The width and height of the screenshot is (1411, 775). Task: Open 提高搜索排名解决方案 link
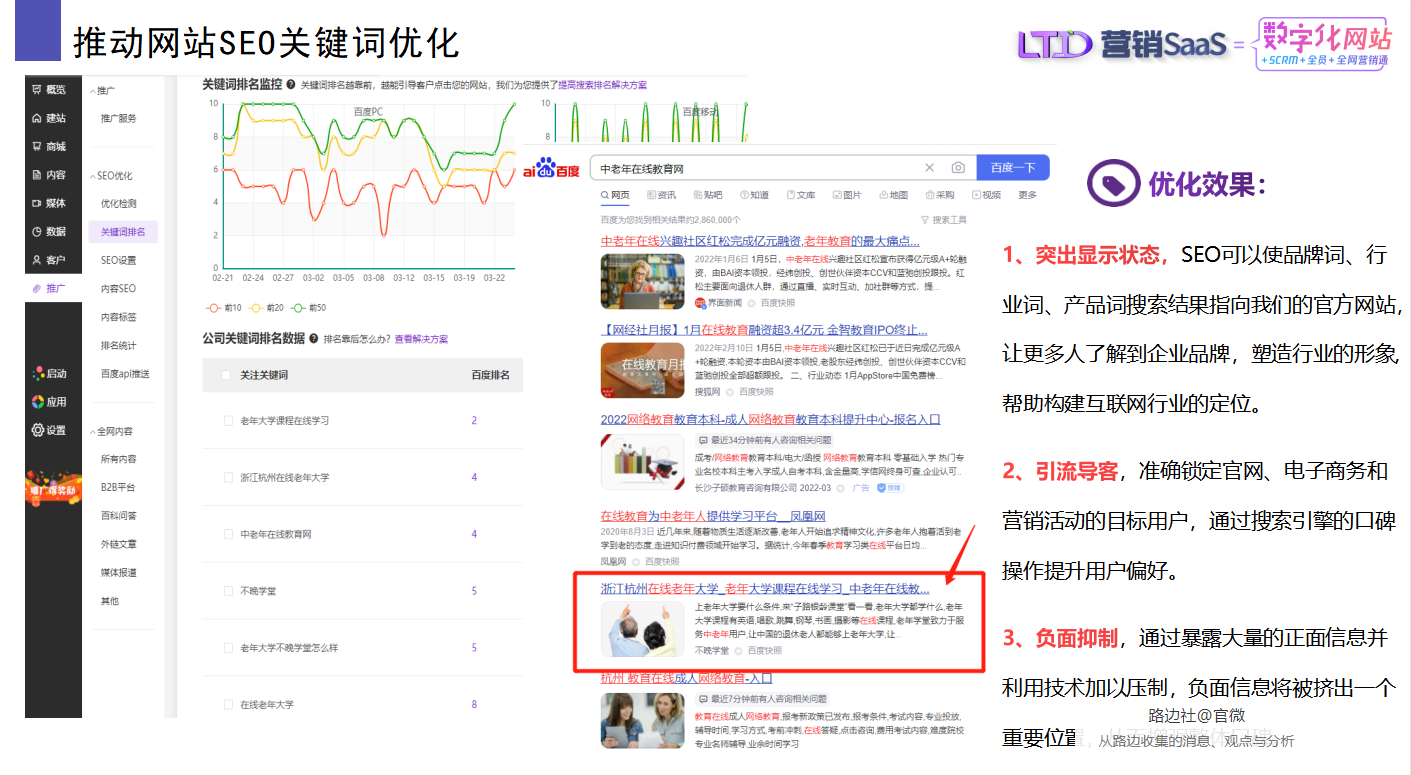pyautogui.click(x=602, y=85)
